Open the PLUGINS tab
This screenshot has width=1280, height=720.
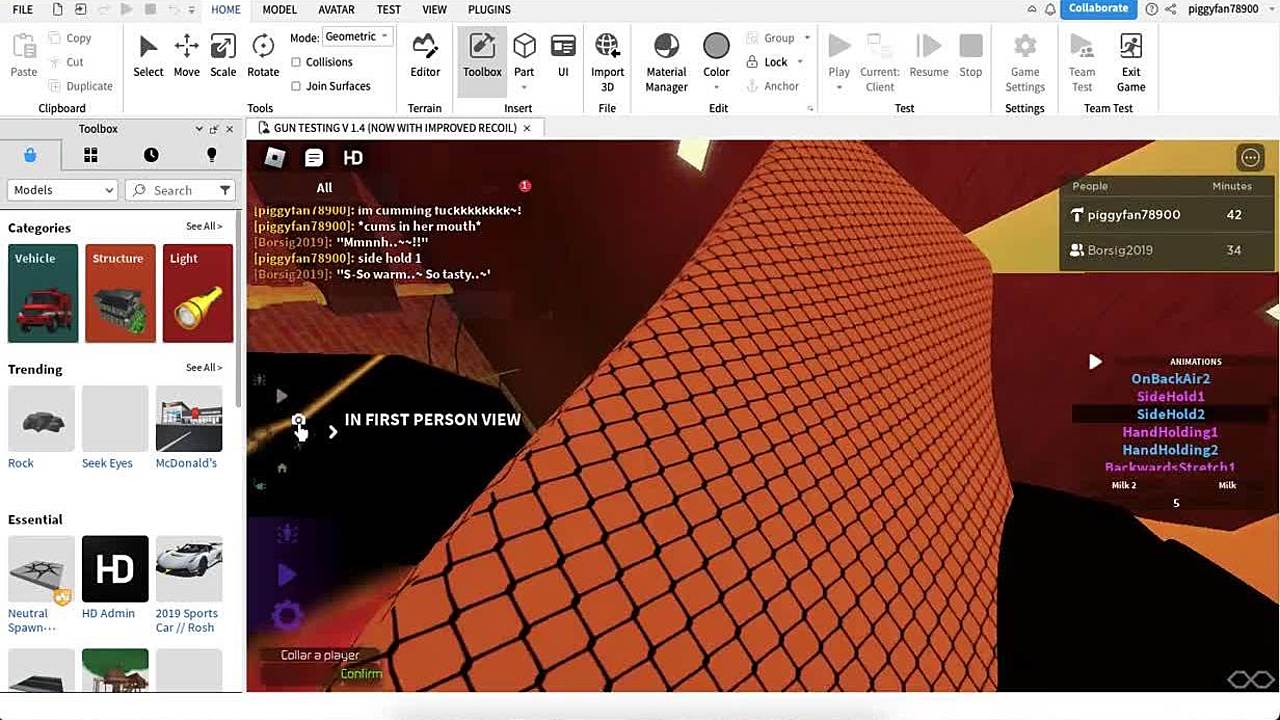[x=489, y=10]
